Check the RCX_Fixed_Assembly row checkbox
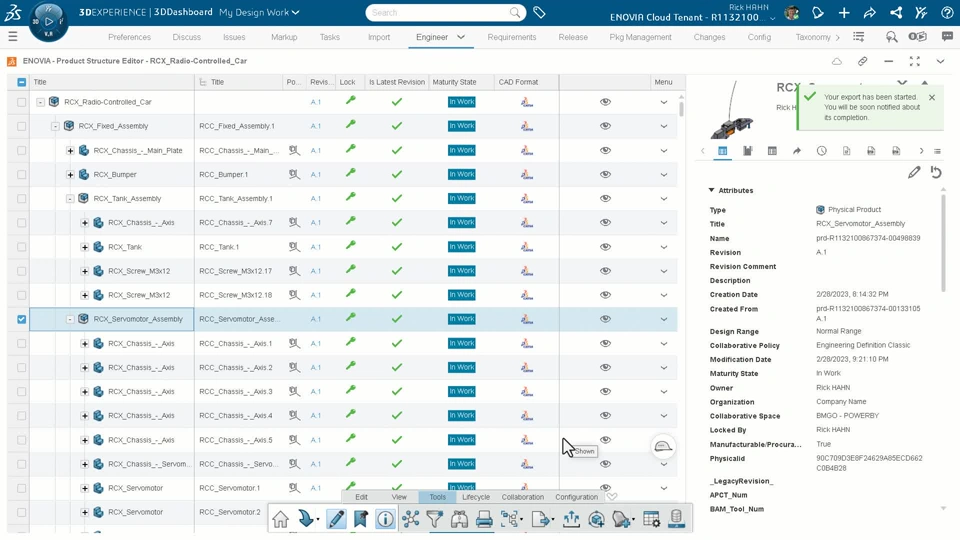960x540 pixels. pos(21,126)
